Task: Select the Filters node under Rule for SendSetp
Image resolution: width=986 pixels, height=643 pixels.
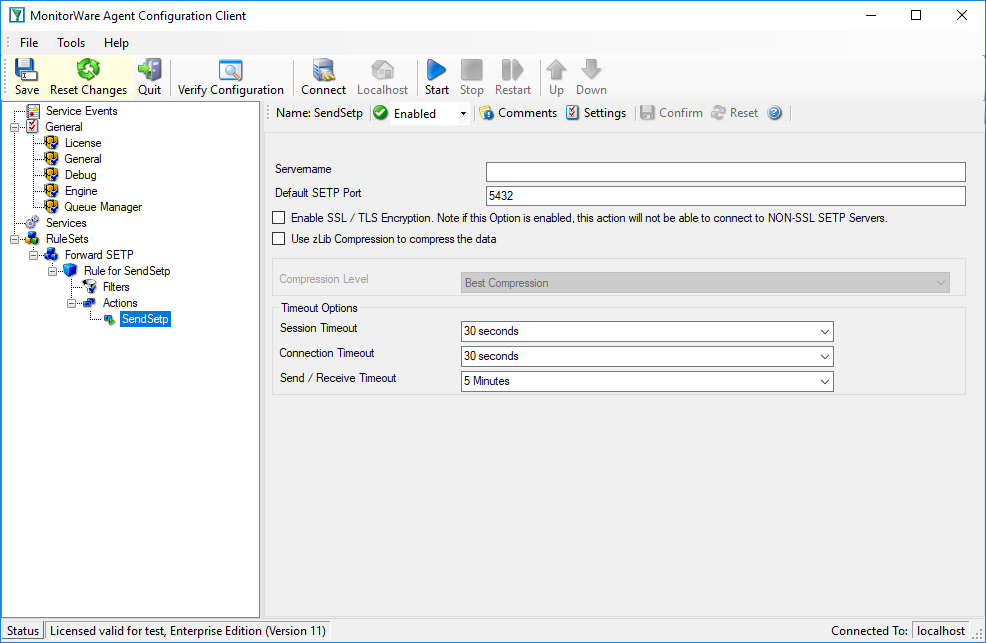Action: click(116, 287)
